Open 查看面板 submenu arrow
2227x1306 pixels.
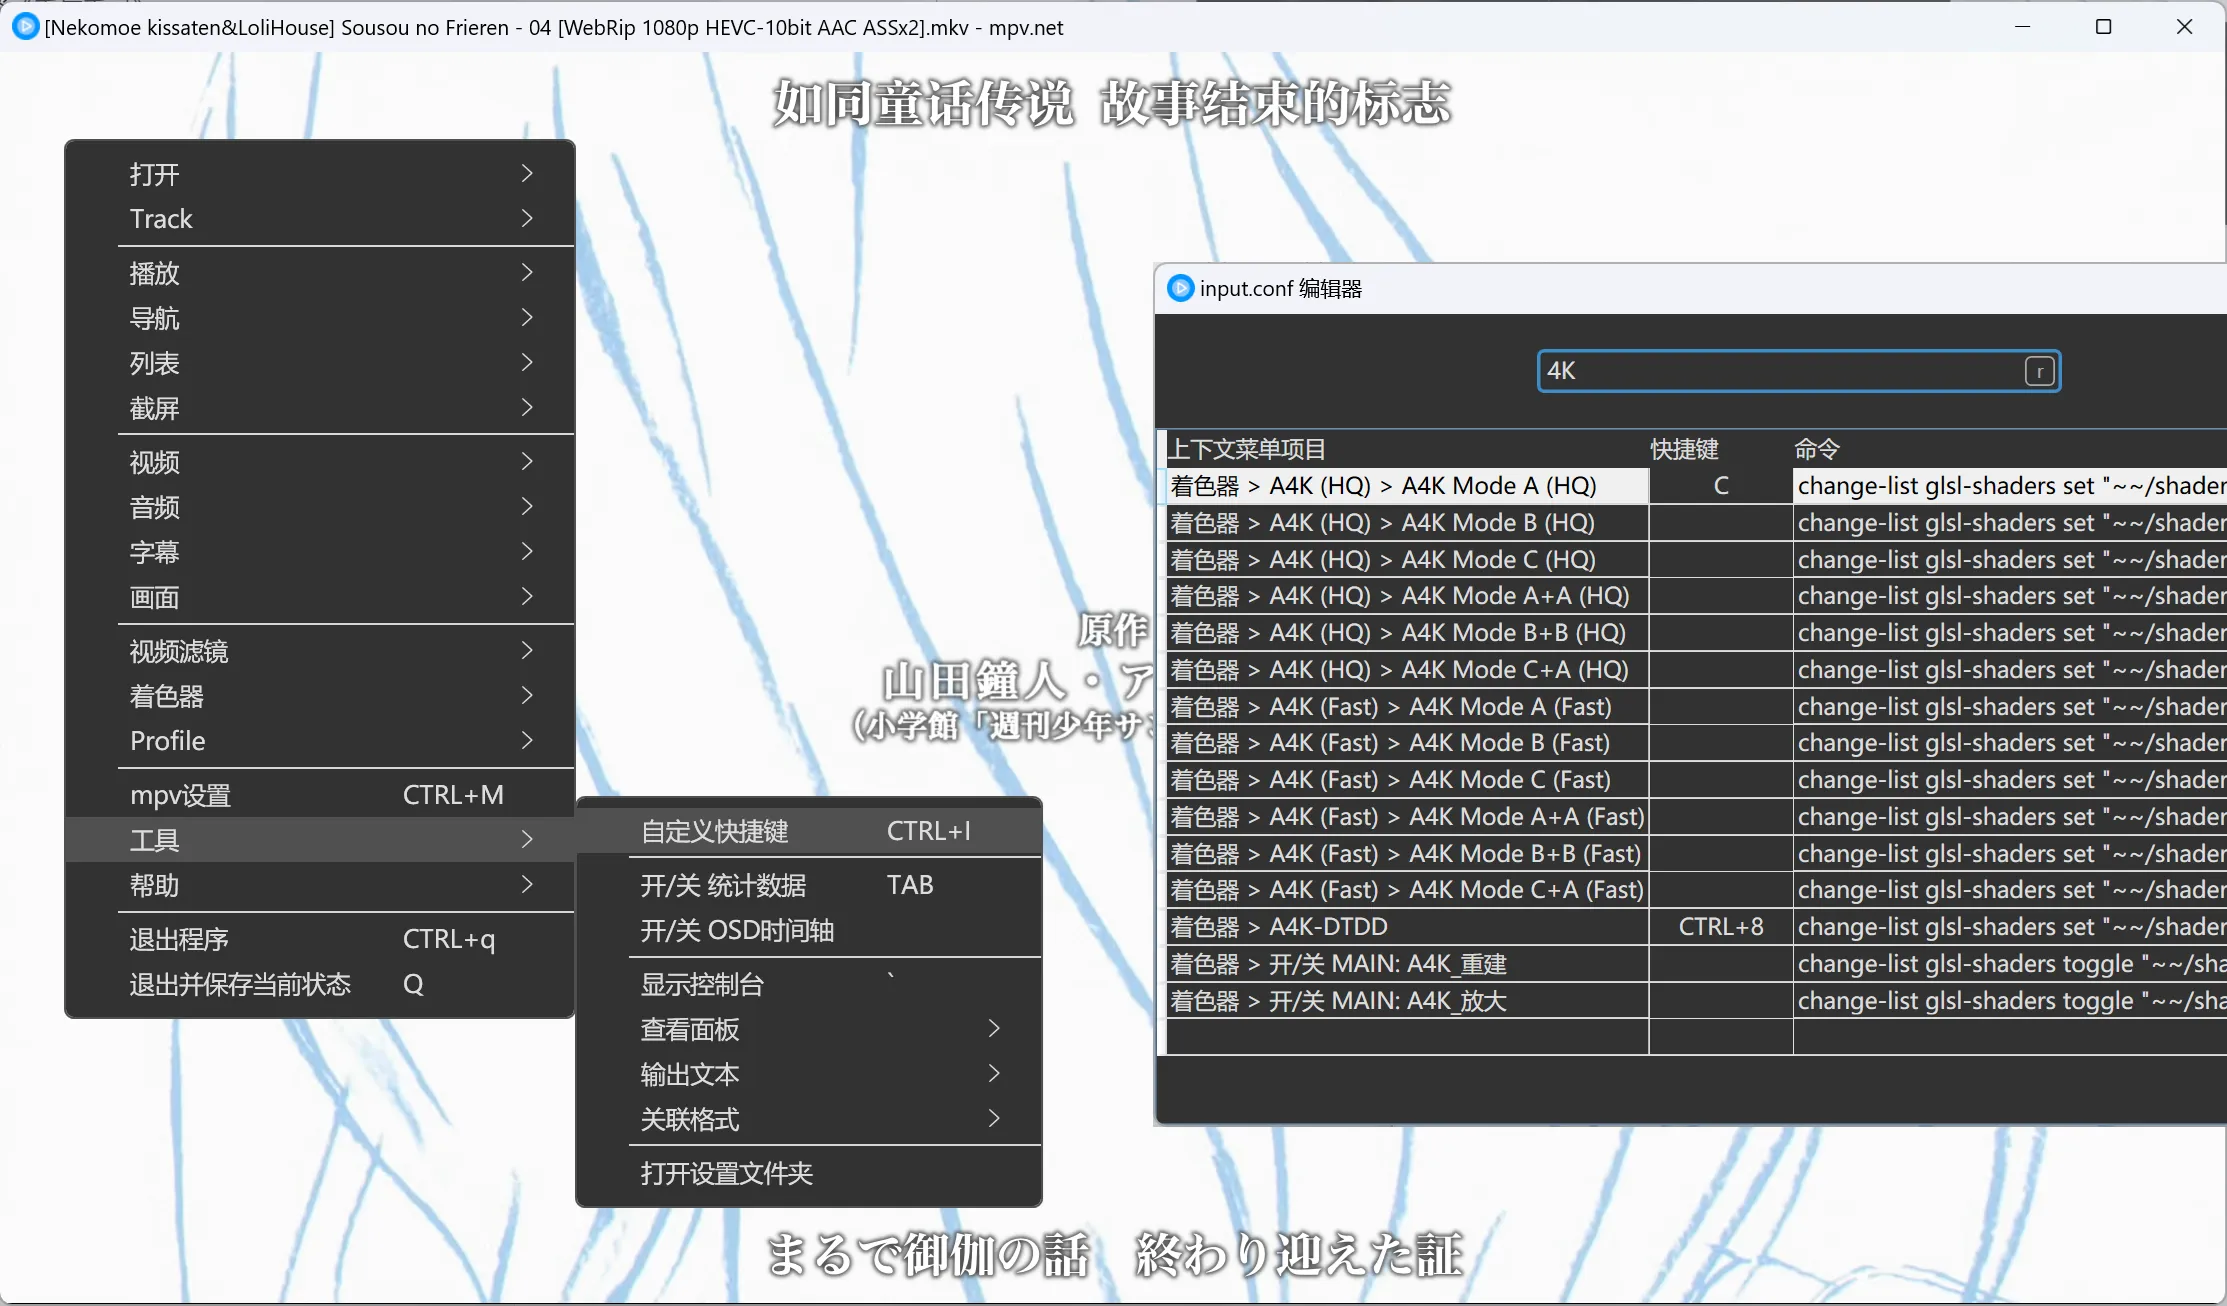coord(993,1029)
